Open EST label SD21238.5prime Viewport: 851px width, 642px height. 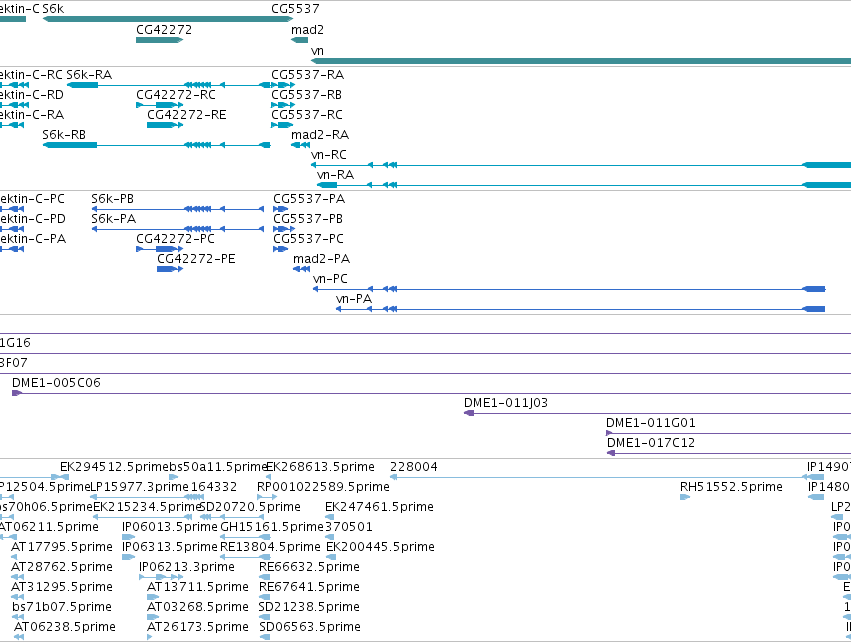309,608
